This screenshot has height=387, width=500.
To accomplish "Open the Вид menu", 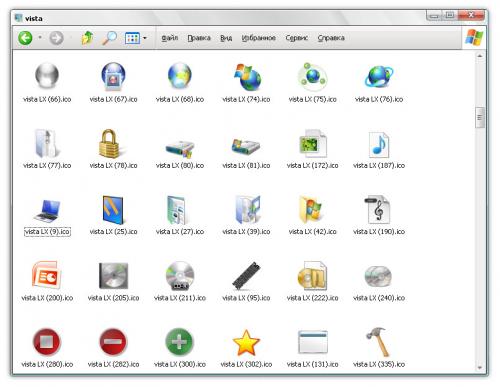I will pyautogui.click(x=226, y=38).
